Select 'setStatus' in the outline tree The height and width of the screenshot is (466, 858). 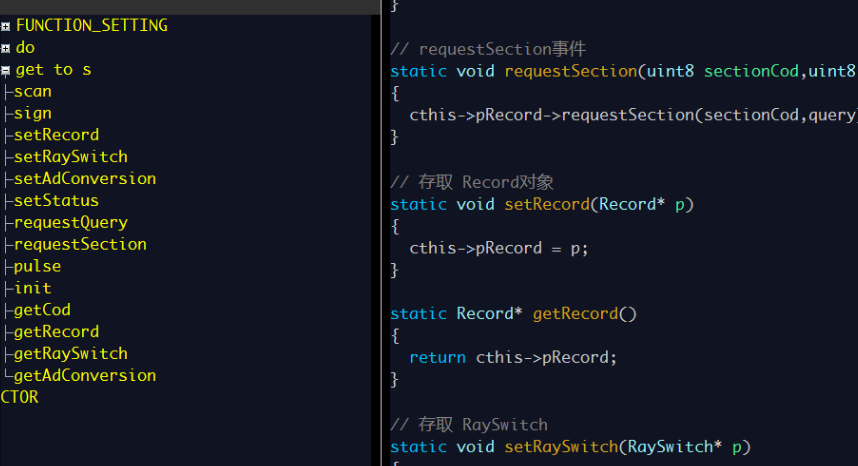(56, 201)
